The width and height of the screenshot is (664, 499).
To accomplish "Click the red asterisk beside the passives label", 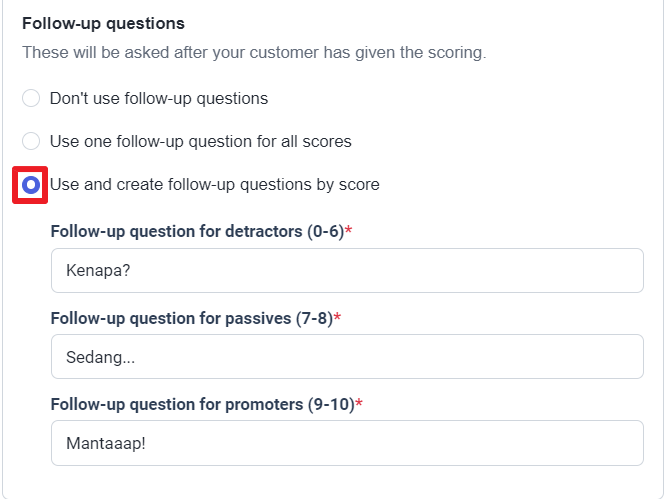I will click(x=337, y=318).
